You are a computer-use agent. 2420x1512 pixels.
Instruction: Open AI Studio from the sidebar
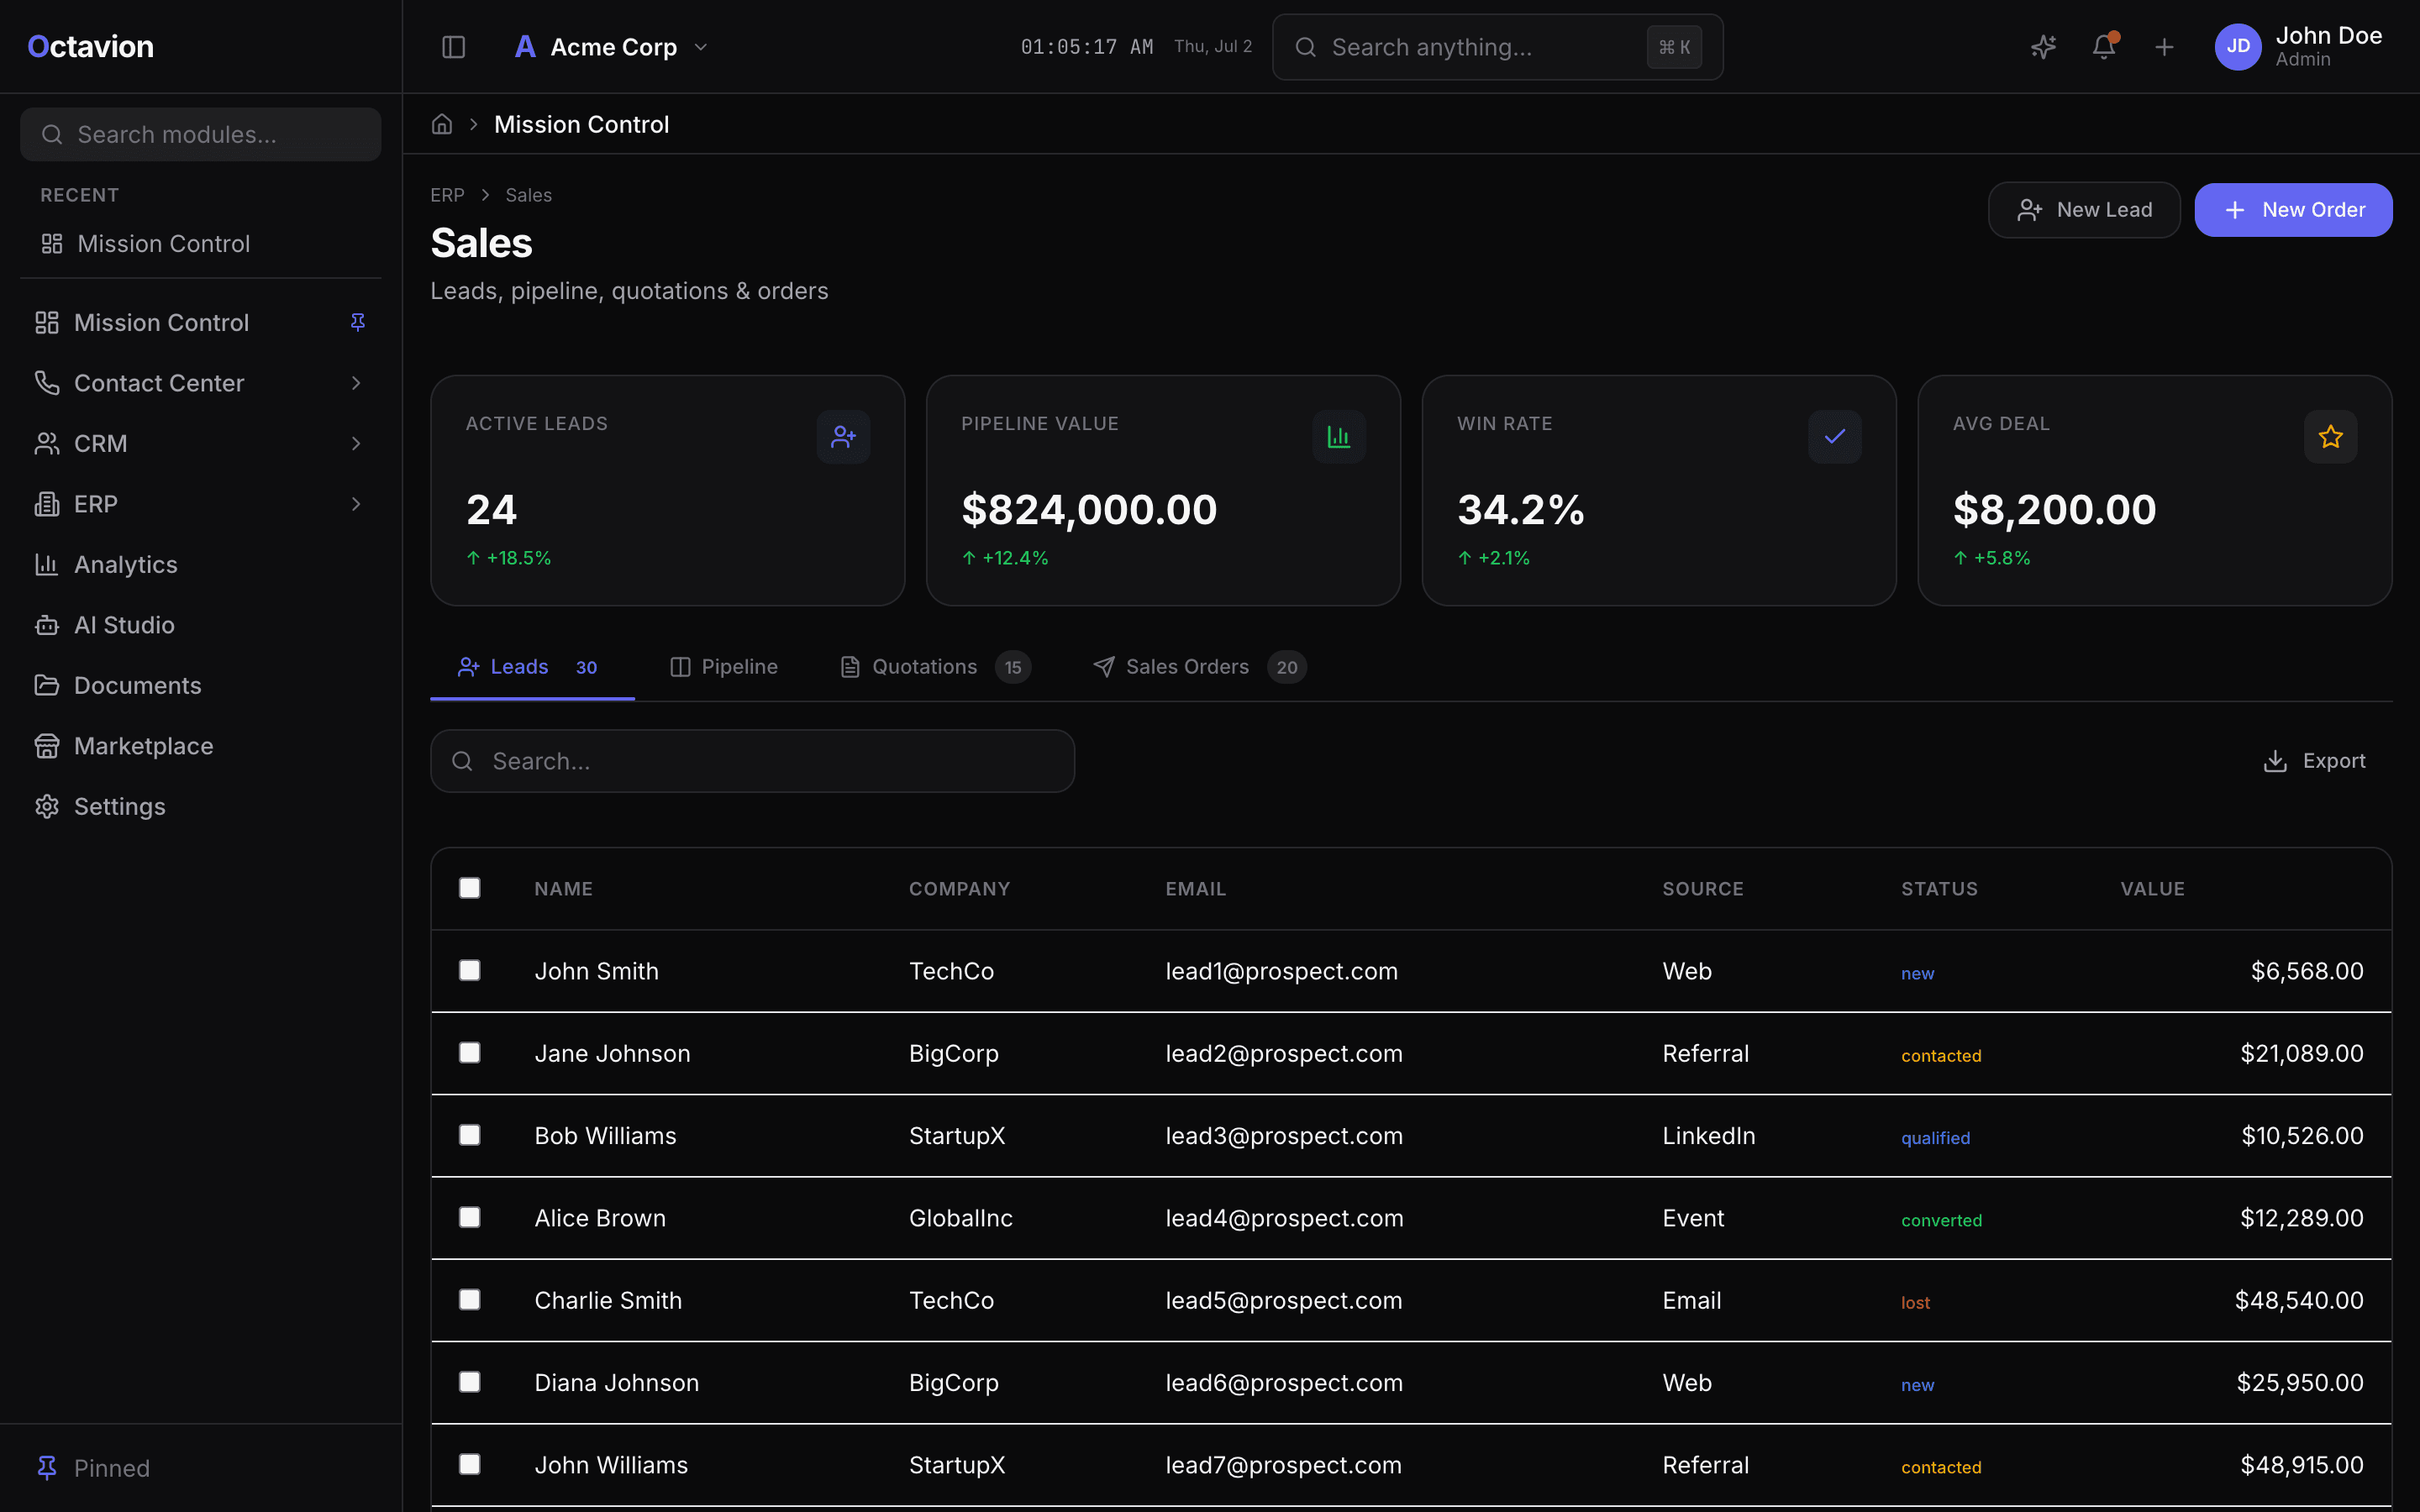200,625
